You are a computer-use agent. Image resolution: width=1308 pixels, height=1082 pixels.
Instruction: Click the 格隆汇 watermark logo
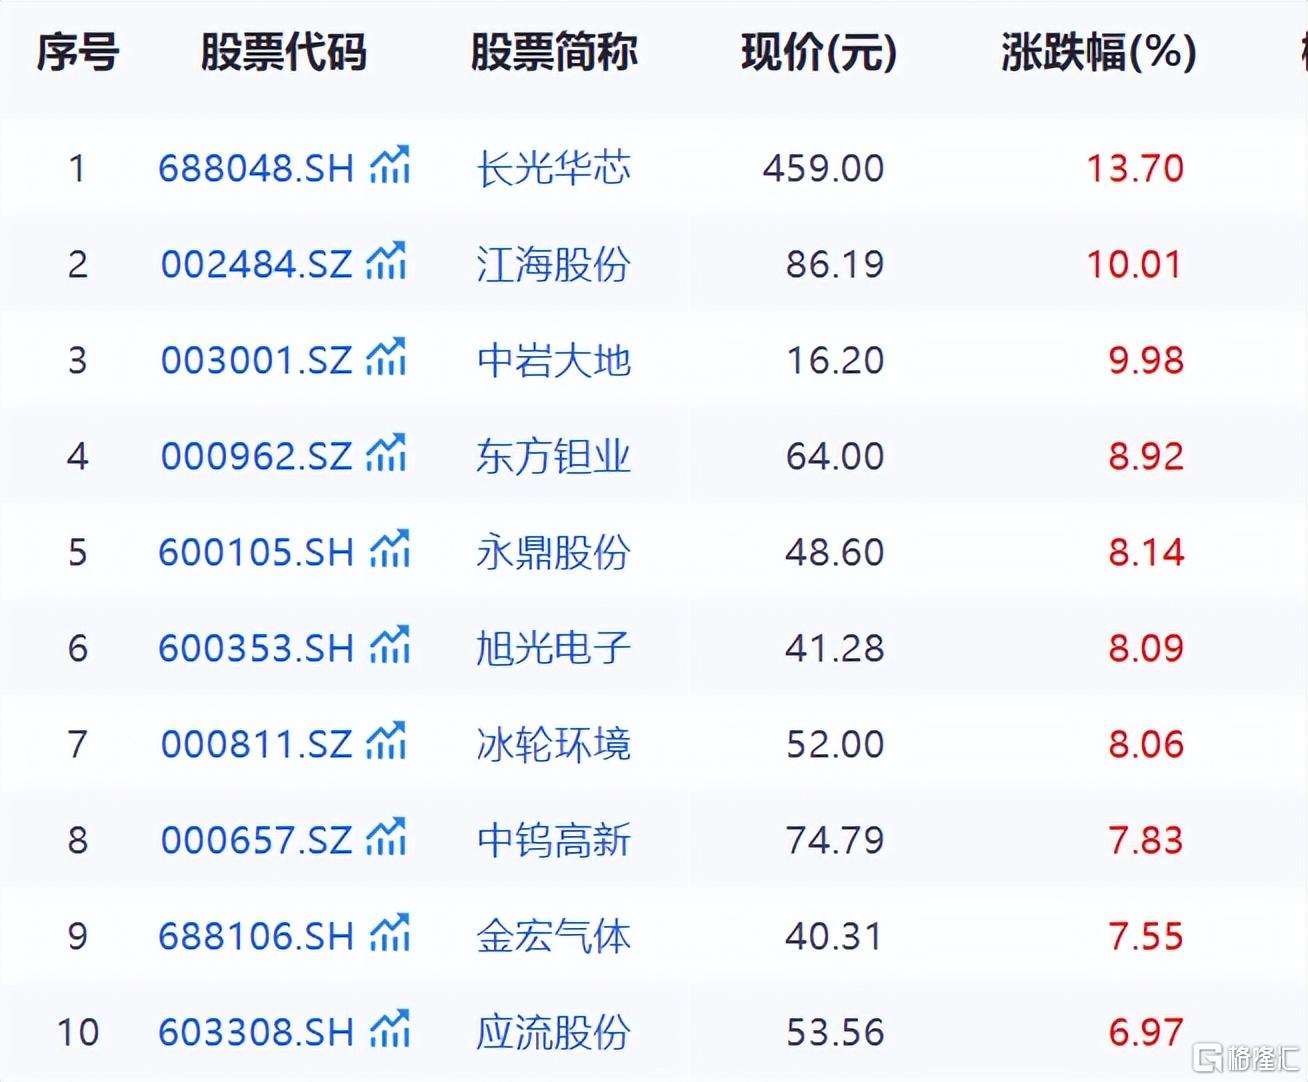click(x=1247, y=1056)
